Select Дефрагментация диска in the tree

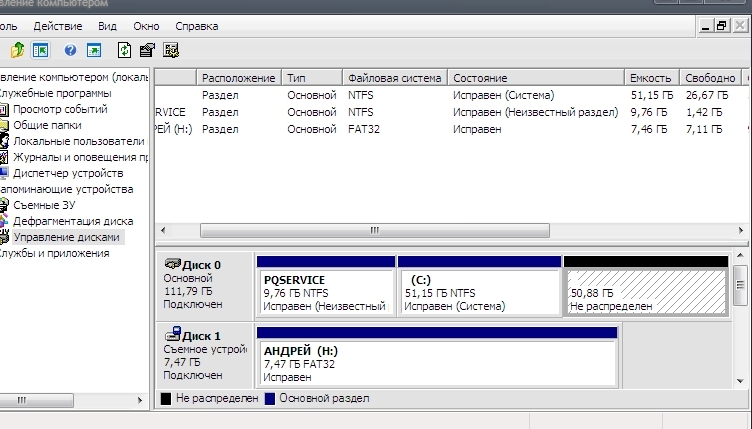pyautogui.click(x=72, y=221)
